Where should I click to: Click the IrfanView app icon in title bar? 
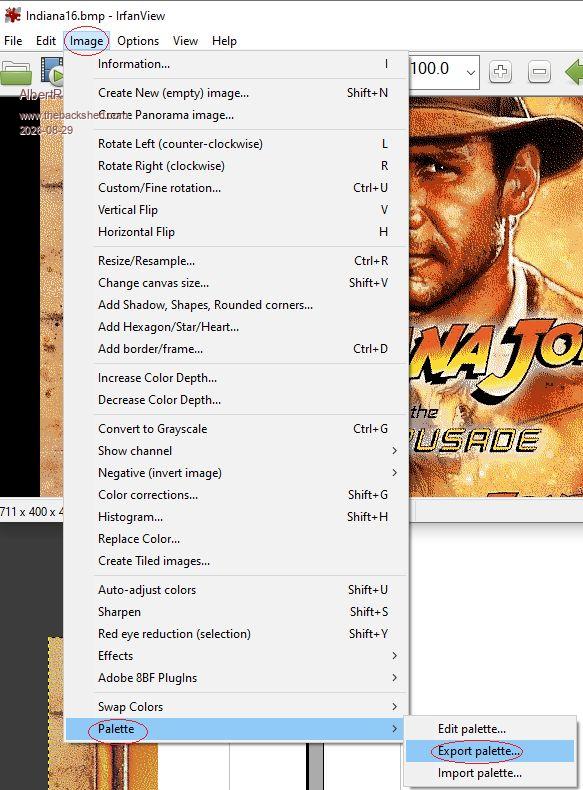[13, 15]
